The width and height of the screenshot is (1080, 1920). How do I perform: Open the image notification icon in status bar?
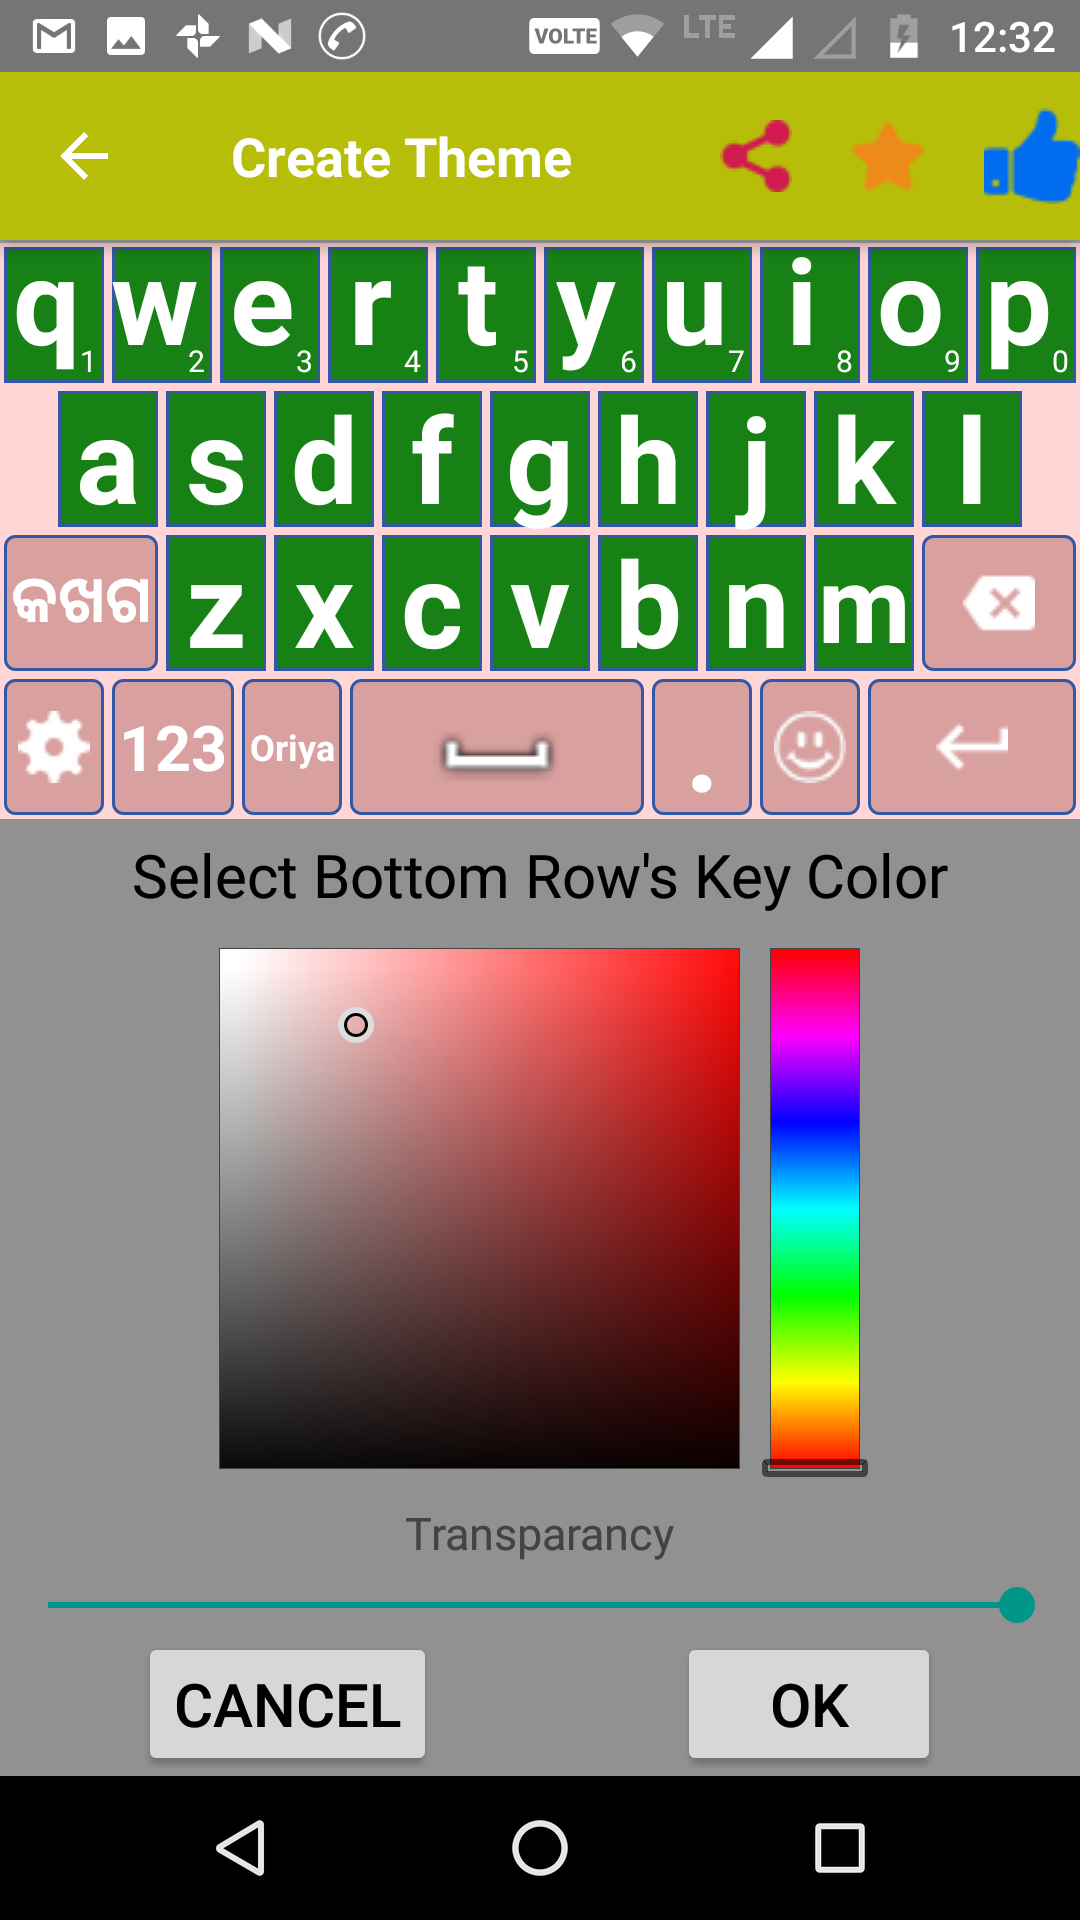pos(126,37)
